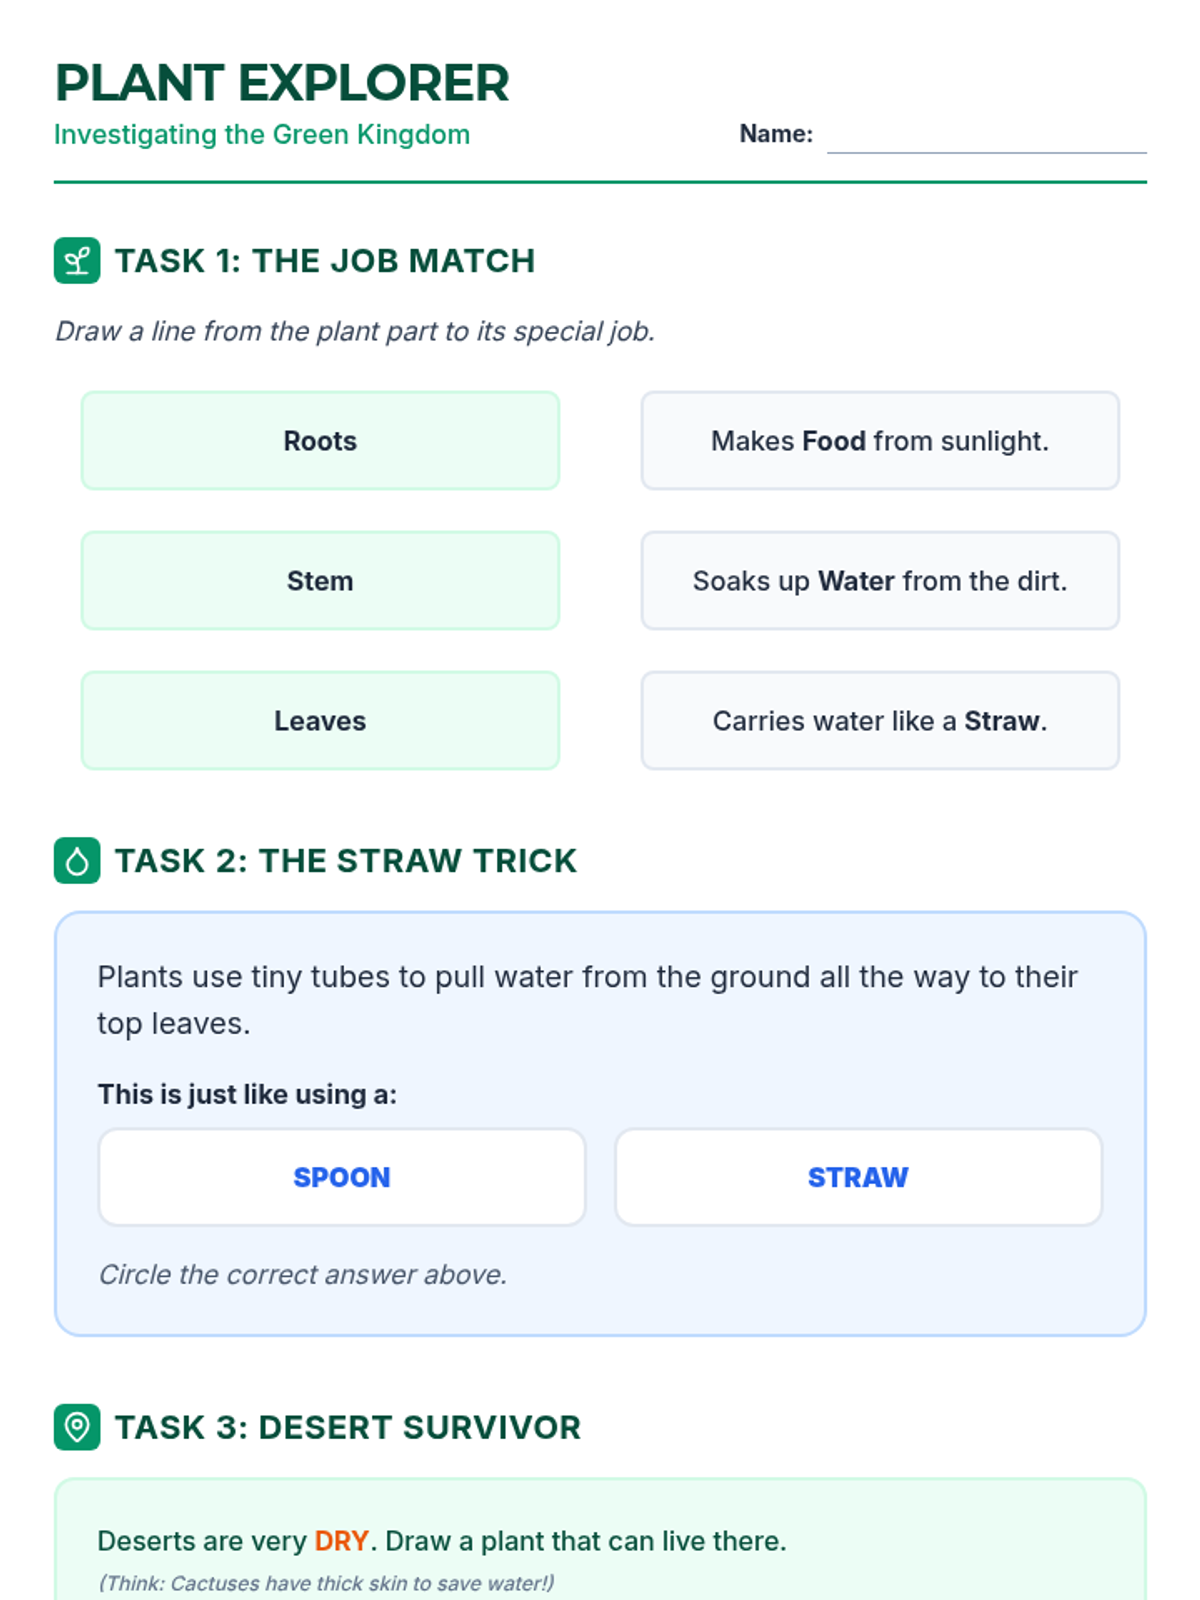Select the Roots plant part box
1200x1600 pixels.
click(x=320, y=441)
